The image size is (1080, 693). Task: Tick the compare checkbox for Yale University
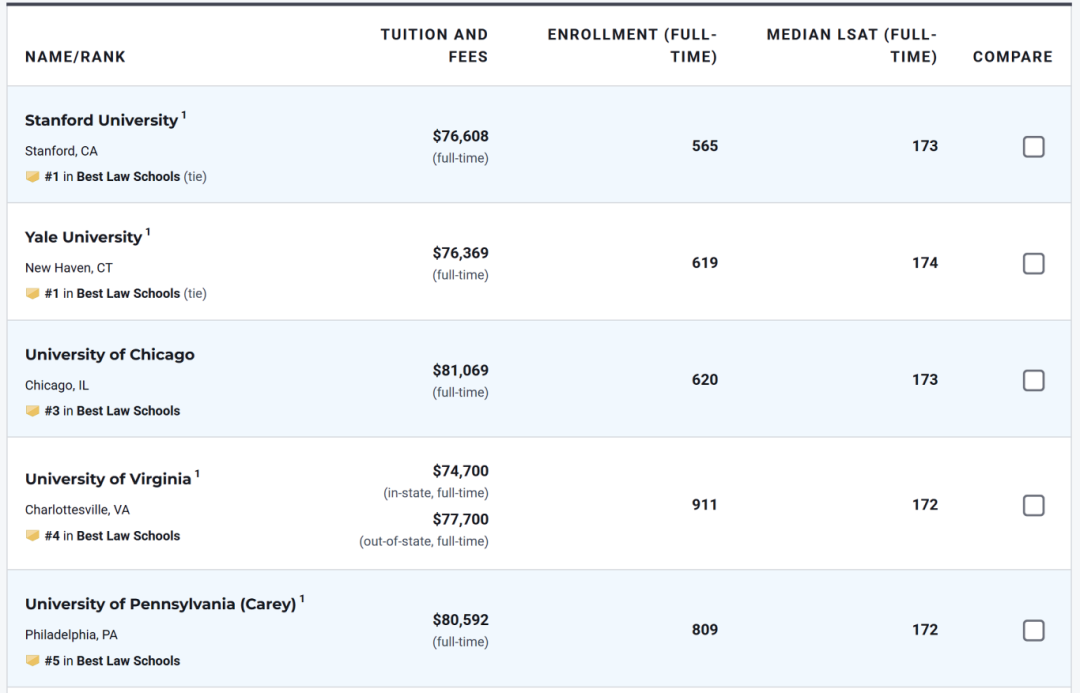[1033, 264]
